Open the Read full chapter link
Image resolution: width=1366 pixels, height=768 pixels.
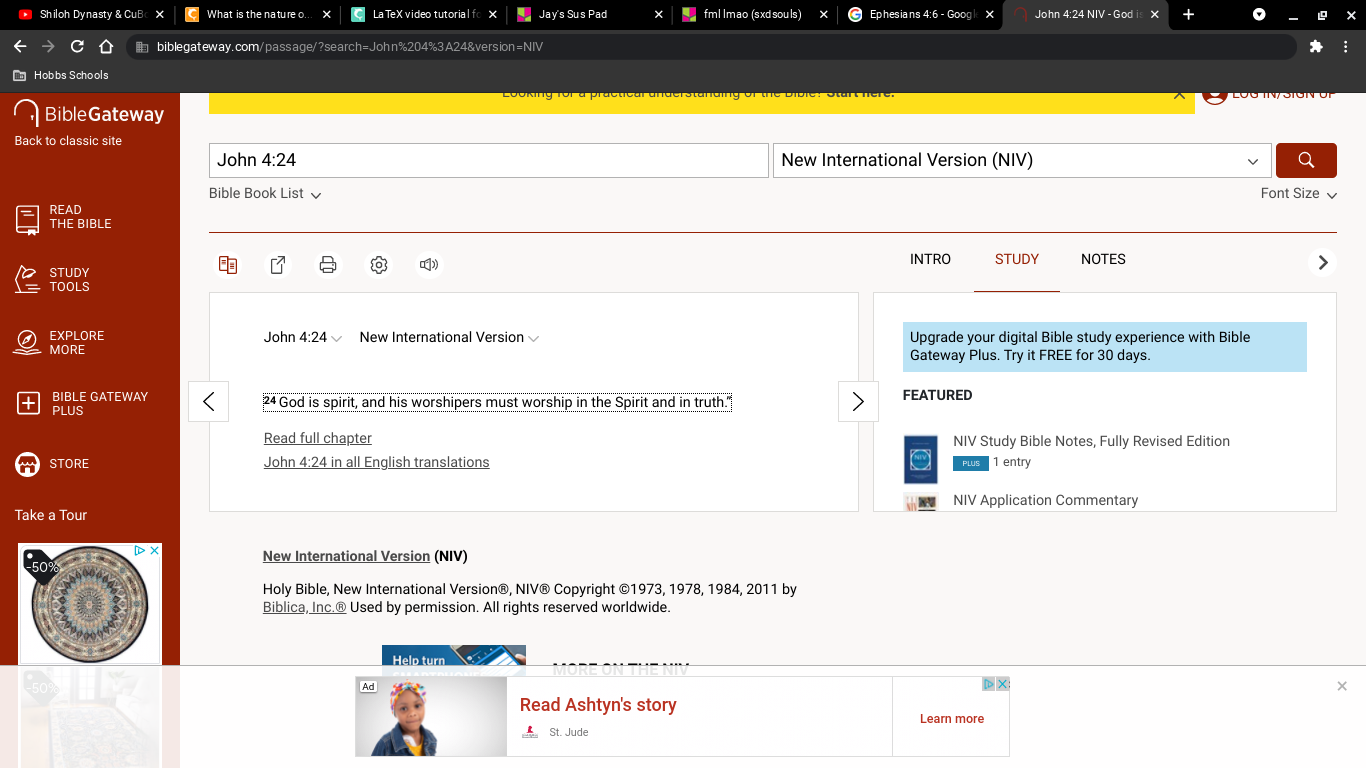coord(318,439)
